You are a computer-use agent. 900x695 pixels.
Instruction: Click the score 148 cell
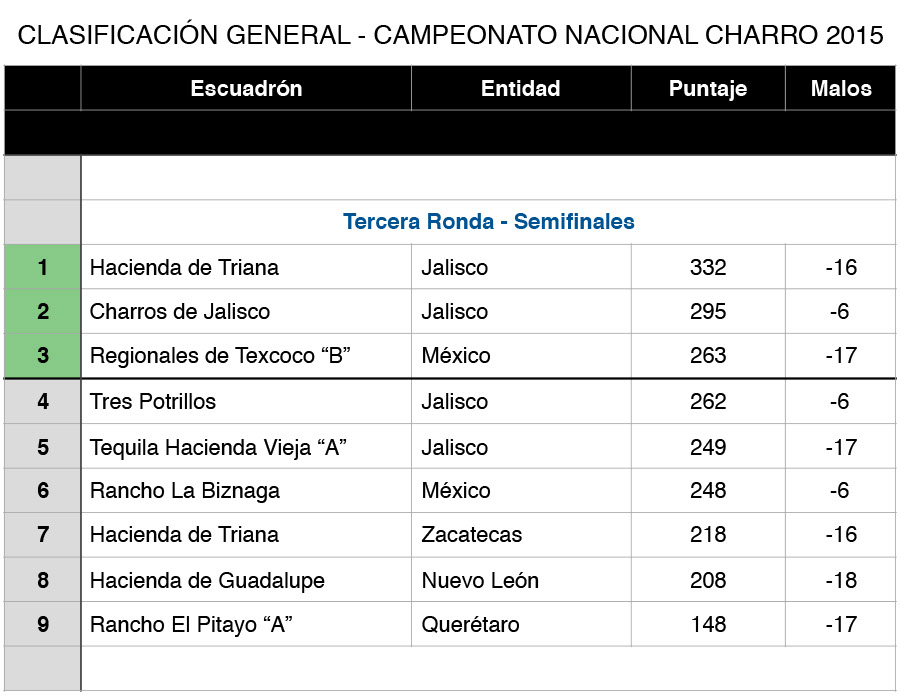click(708, 624)
